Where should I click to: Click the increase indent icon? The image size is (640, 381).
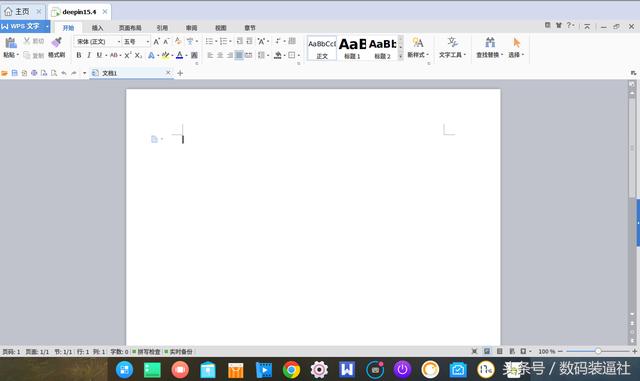(249, 41)
